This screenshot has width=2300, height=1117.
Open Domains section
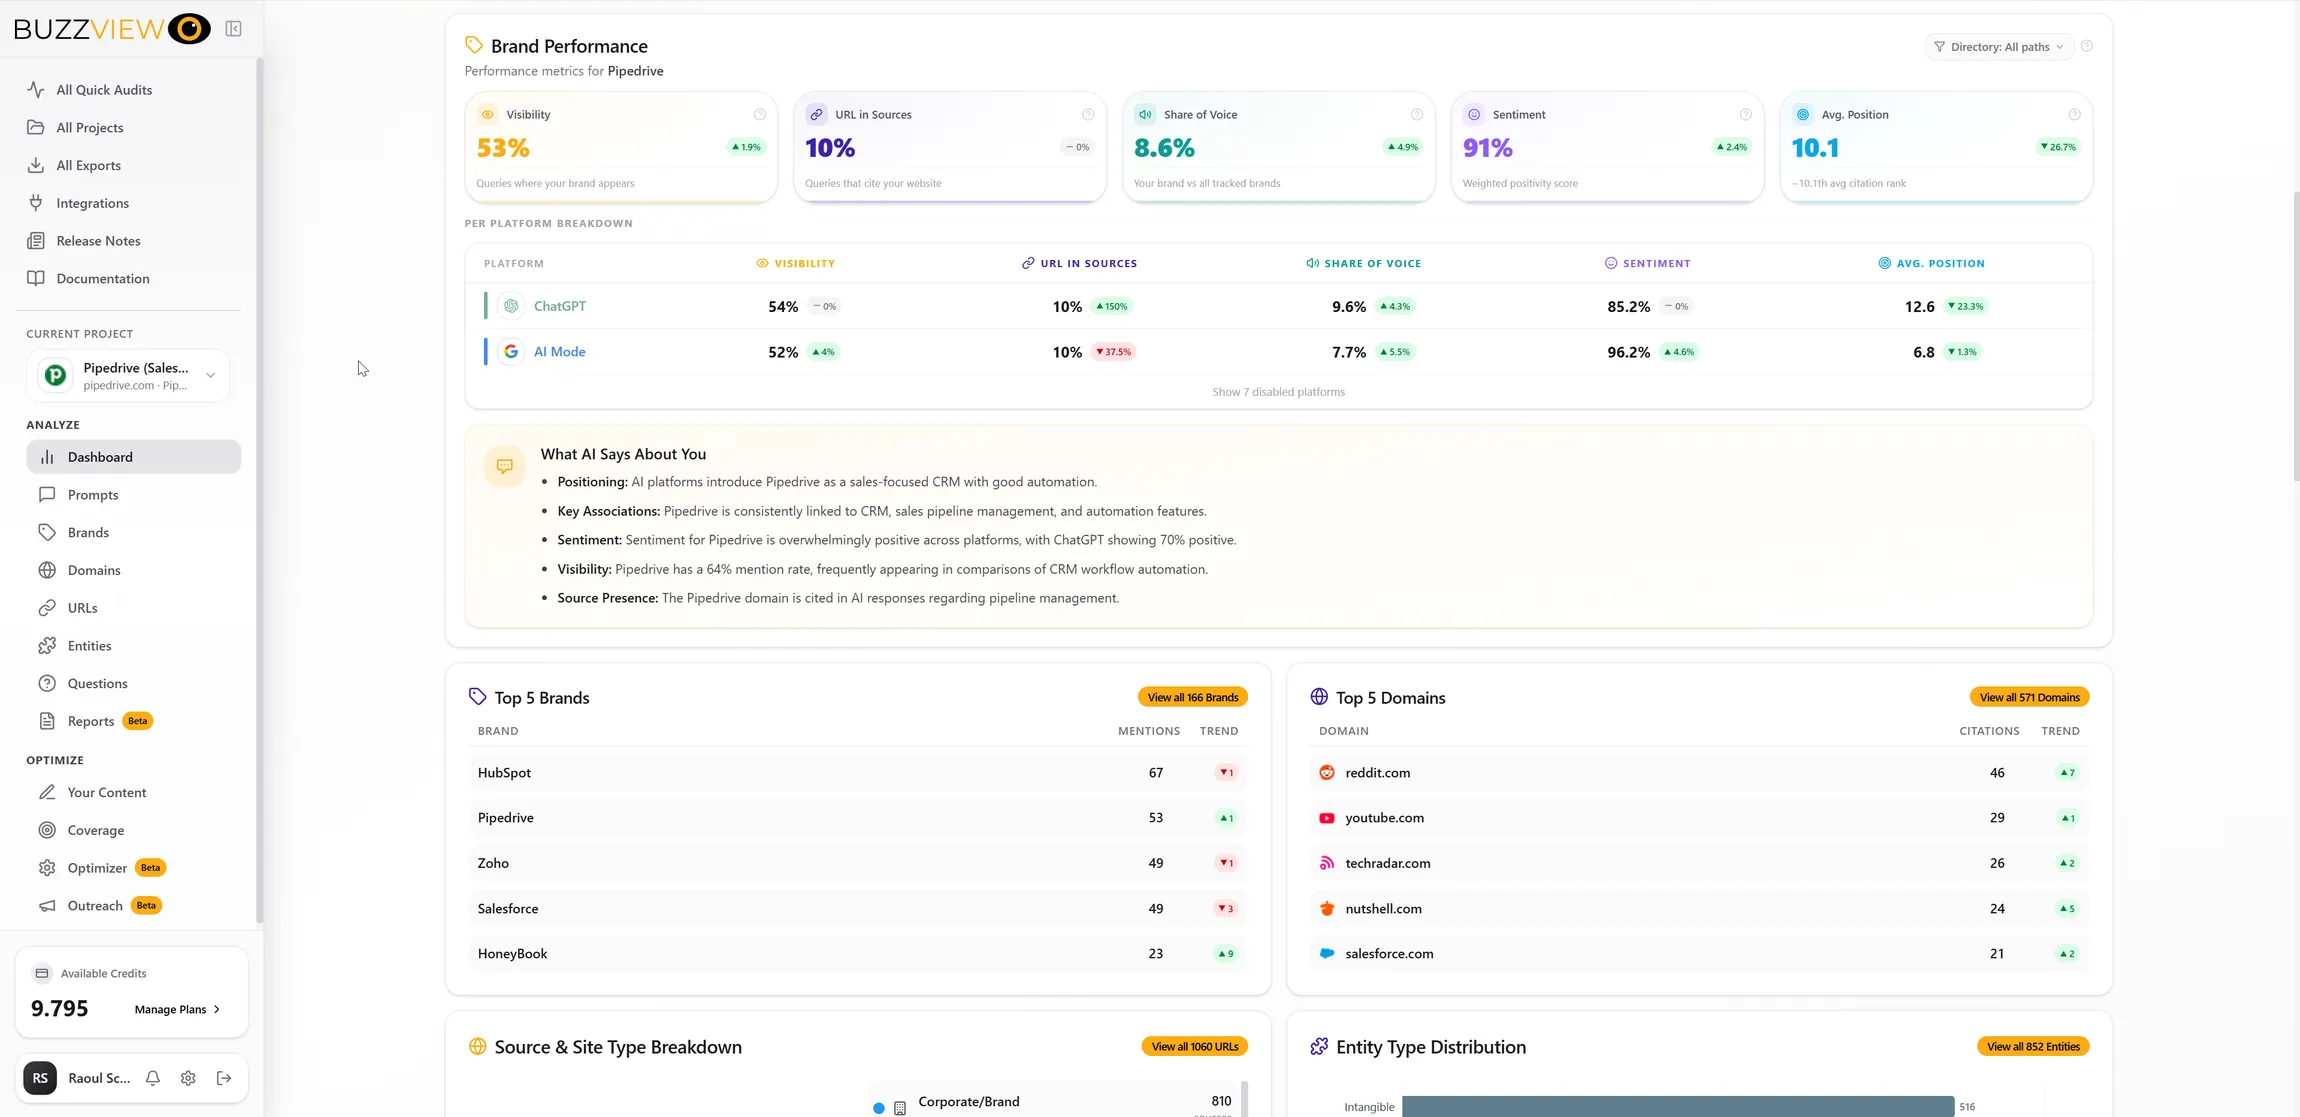pyautogui.click(x=134, y=570)
